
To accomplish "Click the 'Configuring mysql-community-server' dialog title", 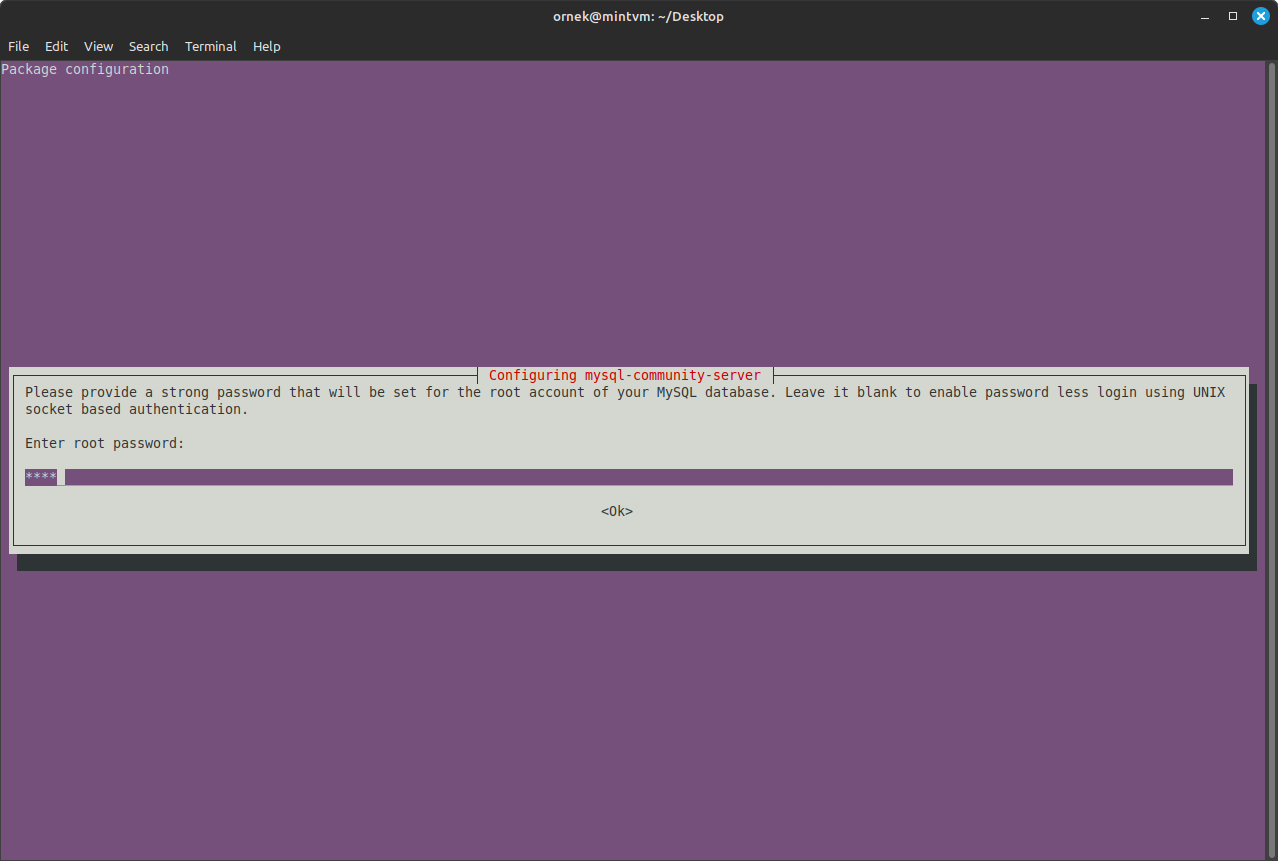I will 625,375.
